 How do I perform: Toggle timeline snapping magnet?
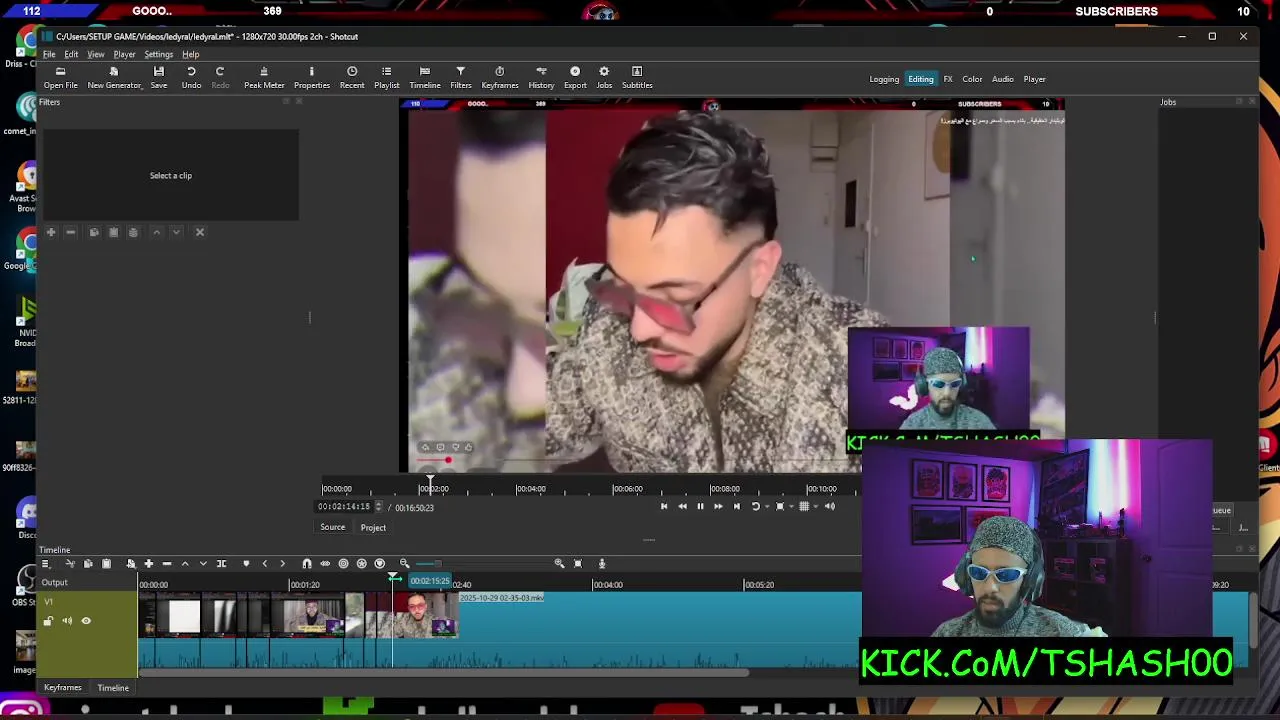pyautogui.click(x=307, y=564)
